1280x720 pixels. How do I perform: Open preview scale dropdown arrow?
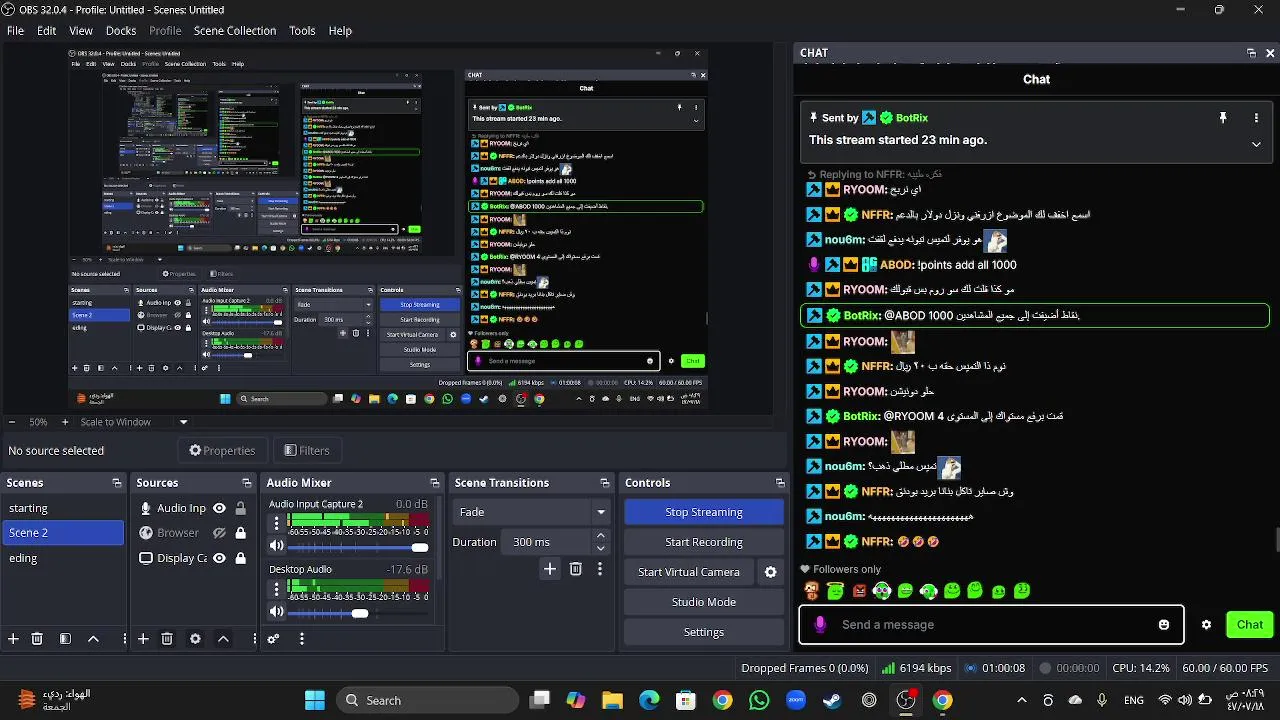click(183, 422)
